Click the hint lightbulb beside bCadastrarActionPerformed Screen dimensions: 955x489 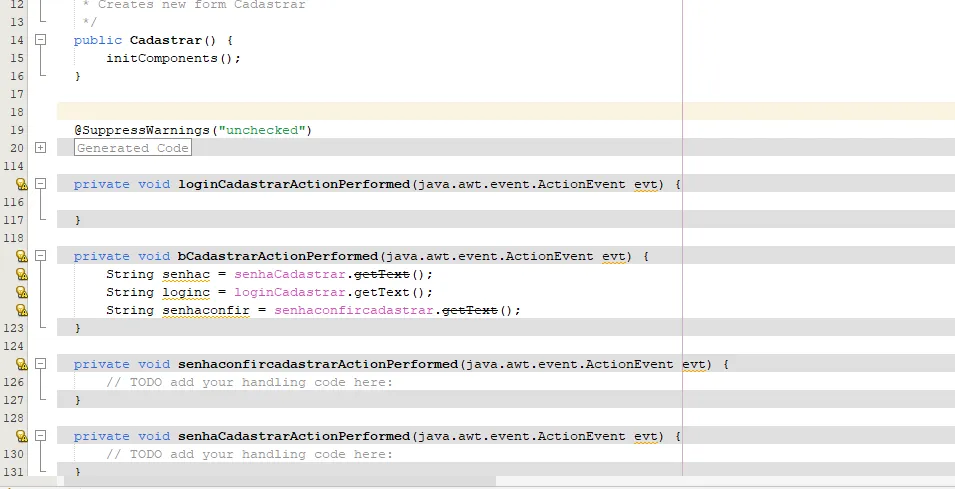(x=21, y=256)
